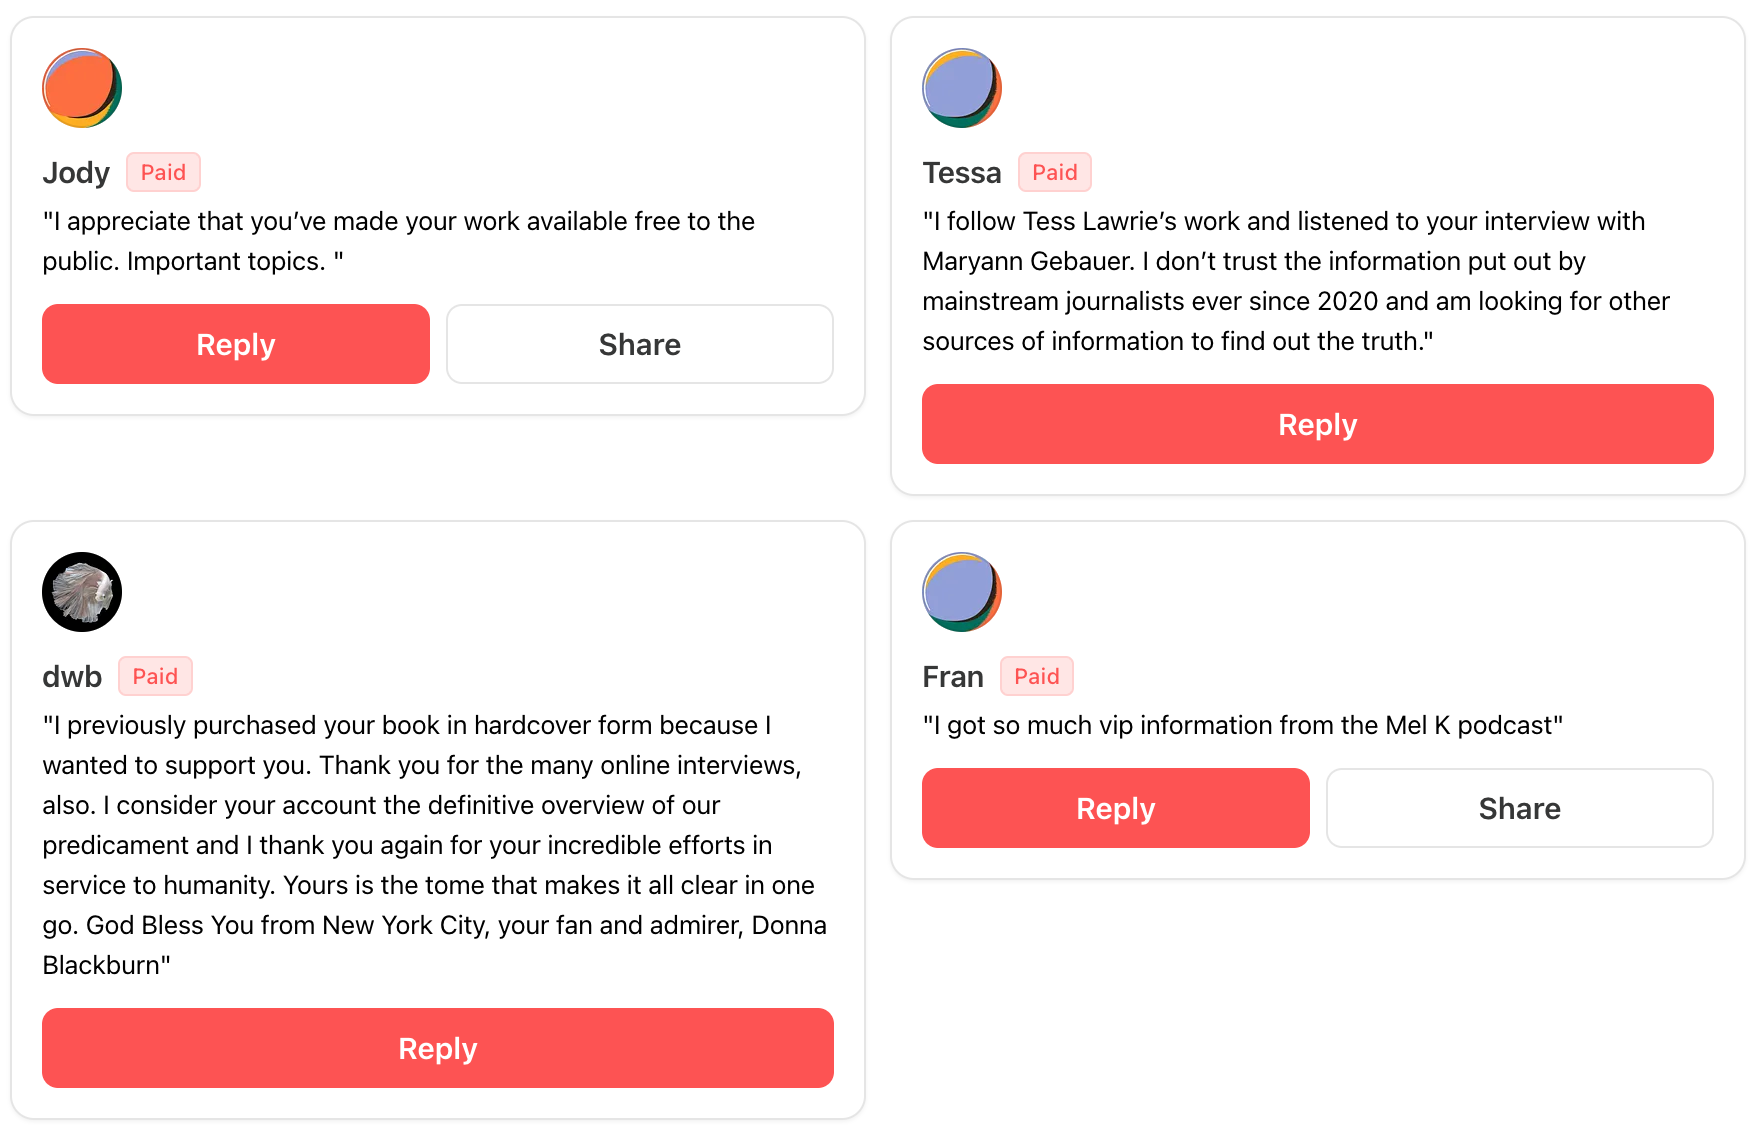Open dwb's profile name
The width and height of the screenshot is (1758, 1130).
(72, 677)
